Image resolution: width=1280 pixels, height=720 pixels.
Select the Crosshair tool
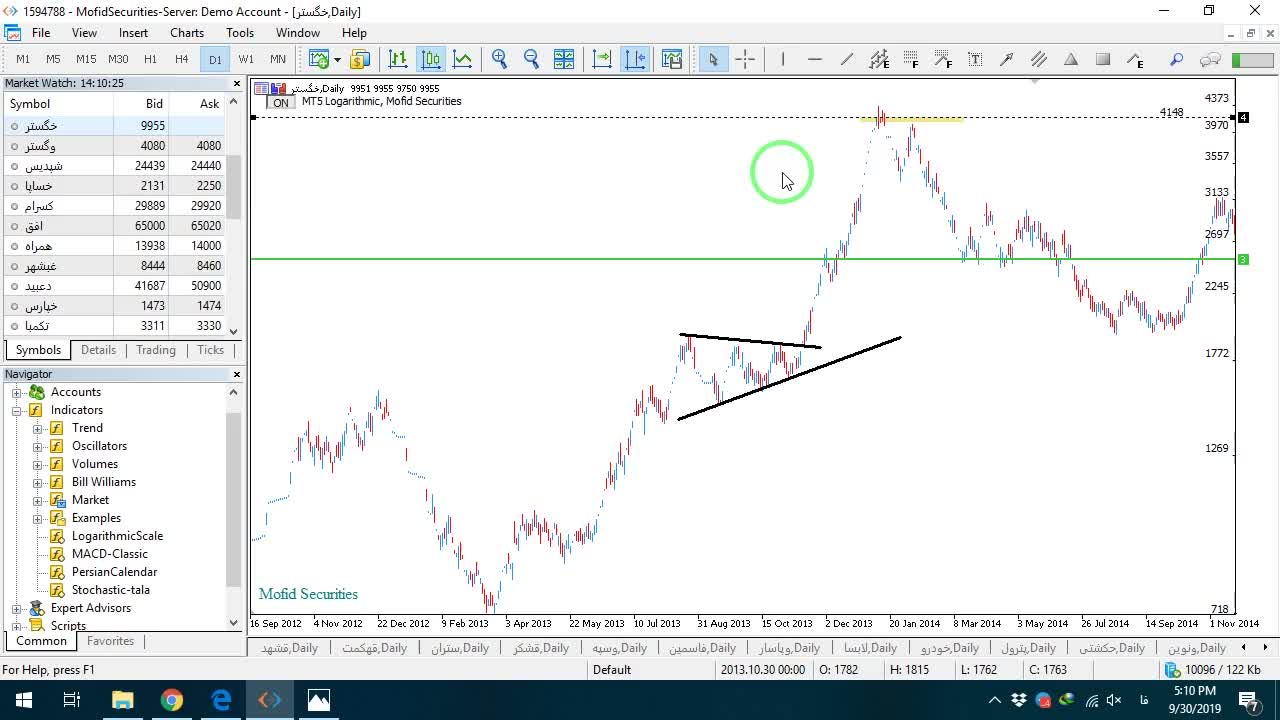coord(745,59)
